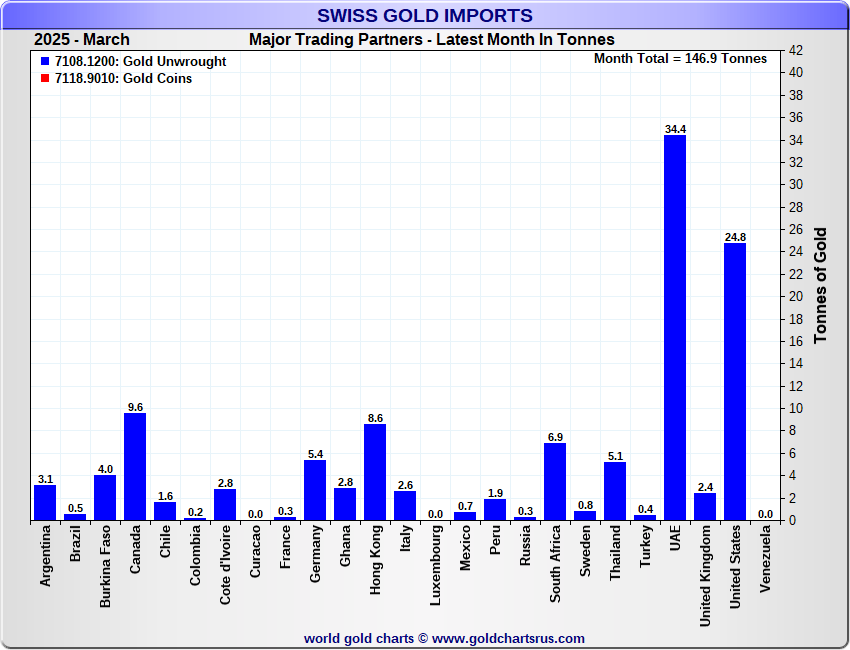Click the Tonnes of Gold axis title
The width and height of the screenshot is (850, 650).
coord(820,285)
